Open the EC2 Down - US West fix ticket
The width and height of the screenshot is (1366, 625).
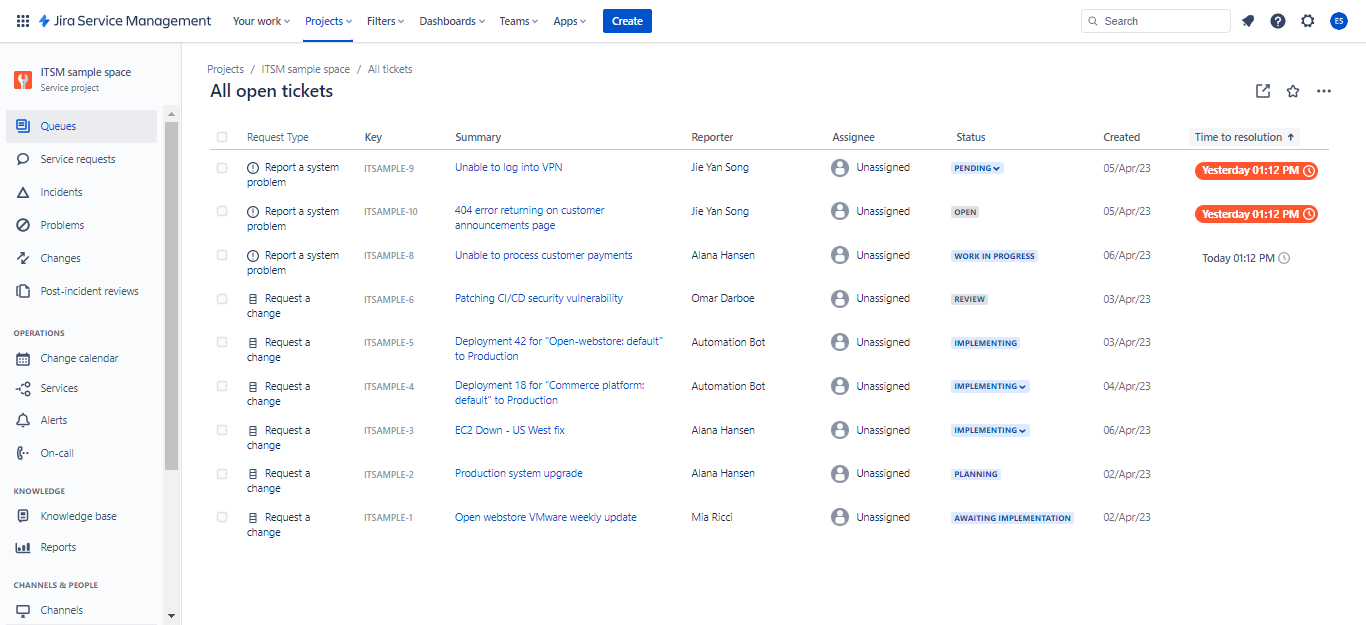[x=510, y=430]
